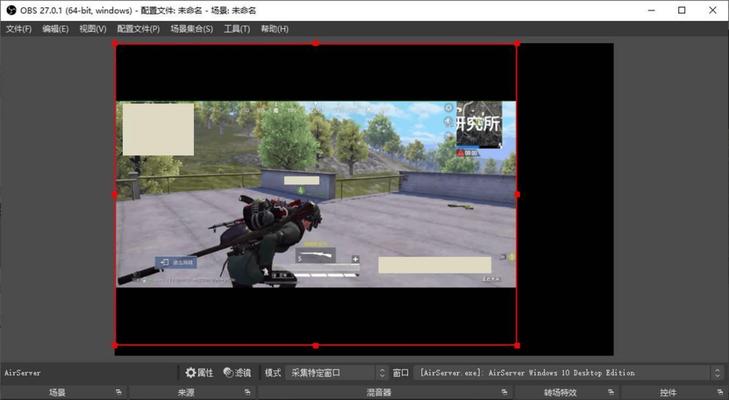Pop out the 场景 dock panel
729x400 pixels.
(119, 392)
